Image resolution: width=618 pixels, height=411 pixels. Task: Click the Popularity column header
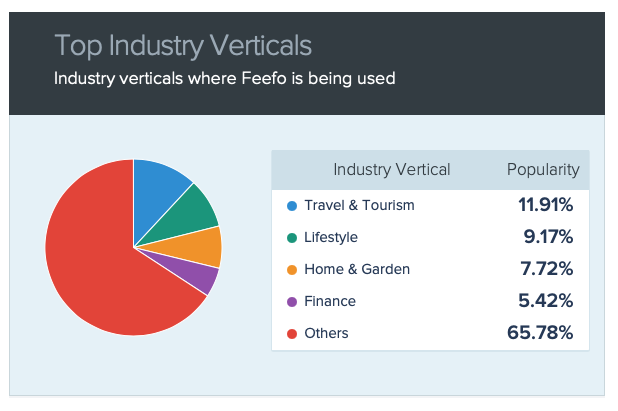coord(543,169)
